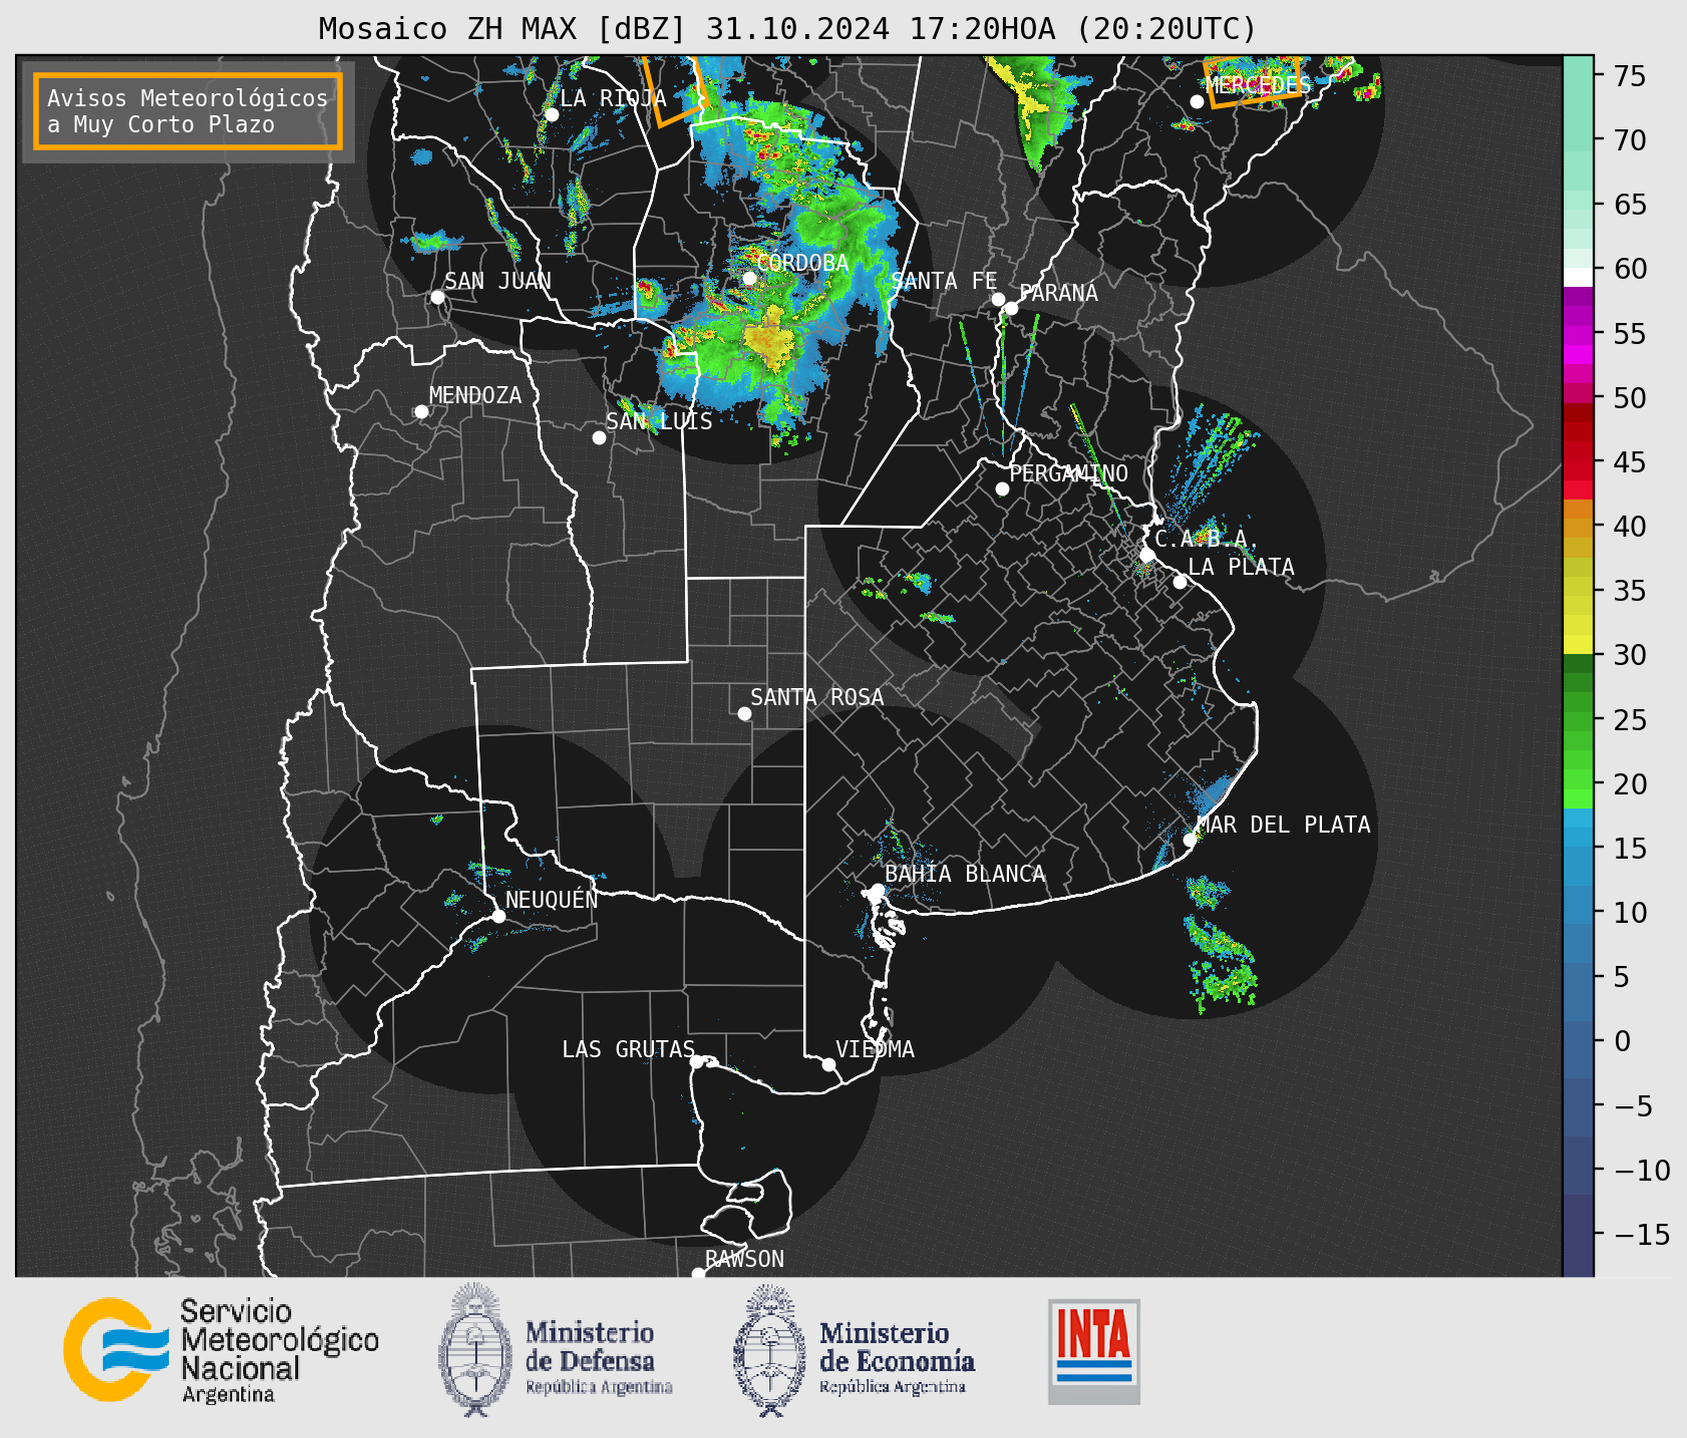Click the magenta 55 dBZ color swatch
This screenshot has height=1438, width=1687.
(x=1577, y=333)
